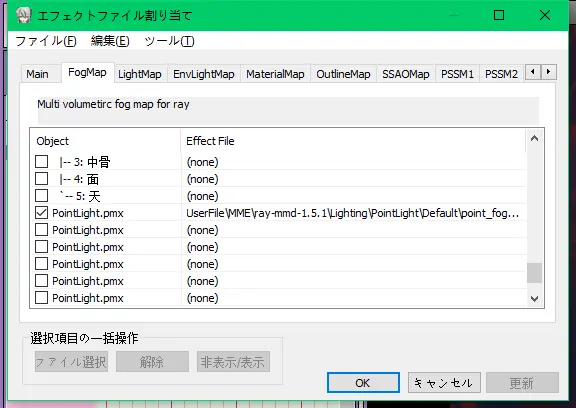Check the box for 3: 中骨
The height and width of the screenshot is (408, 576).
point(42,162)
